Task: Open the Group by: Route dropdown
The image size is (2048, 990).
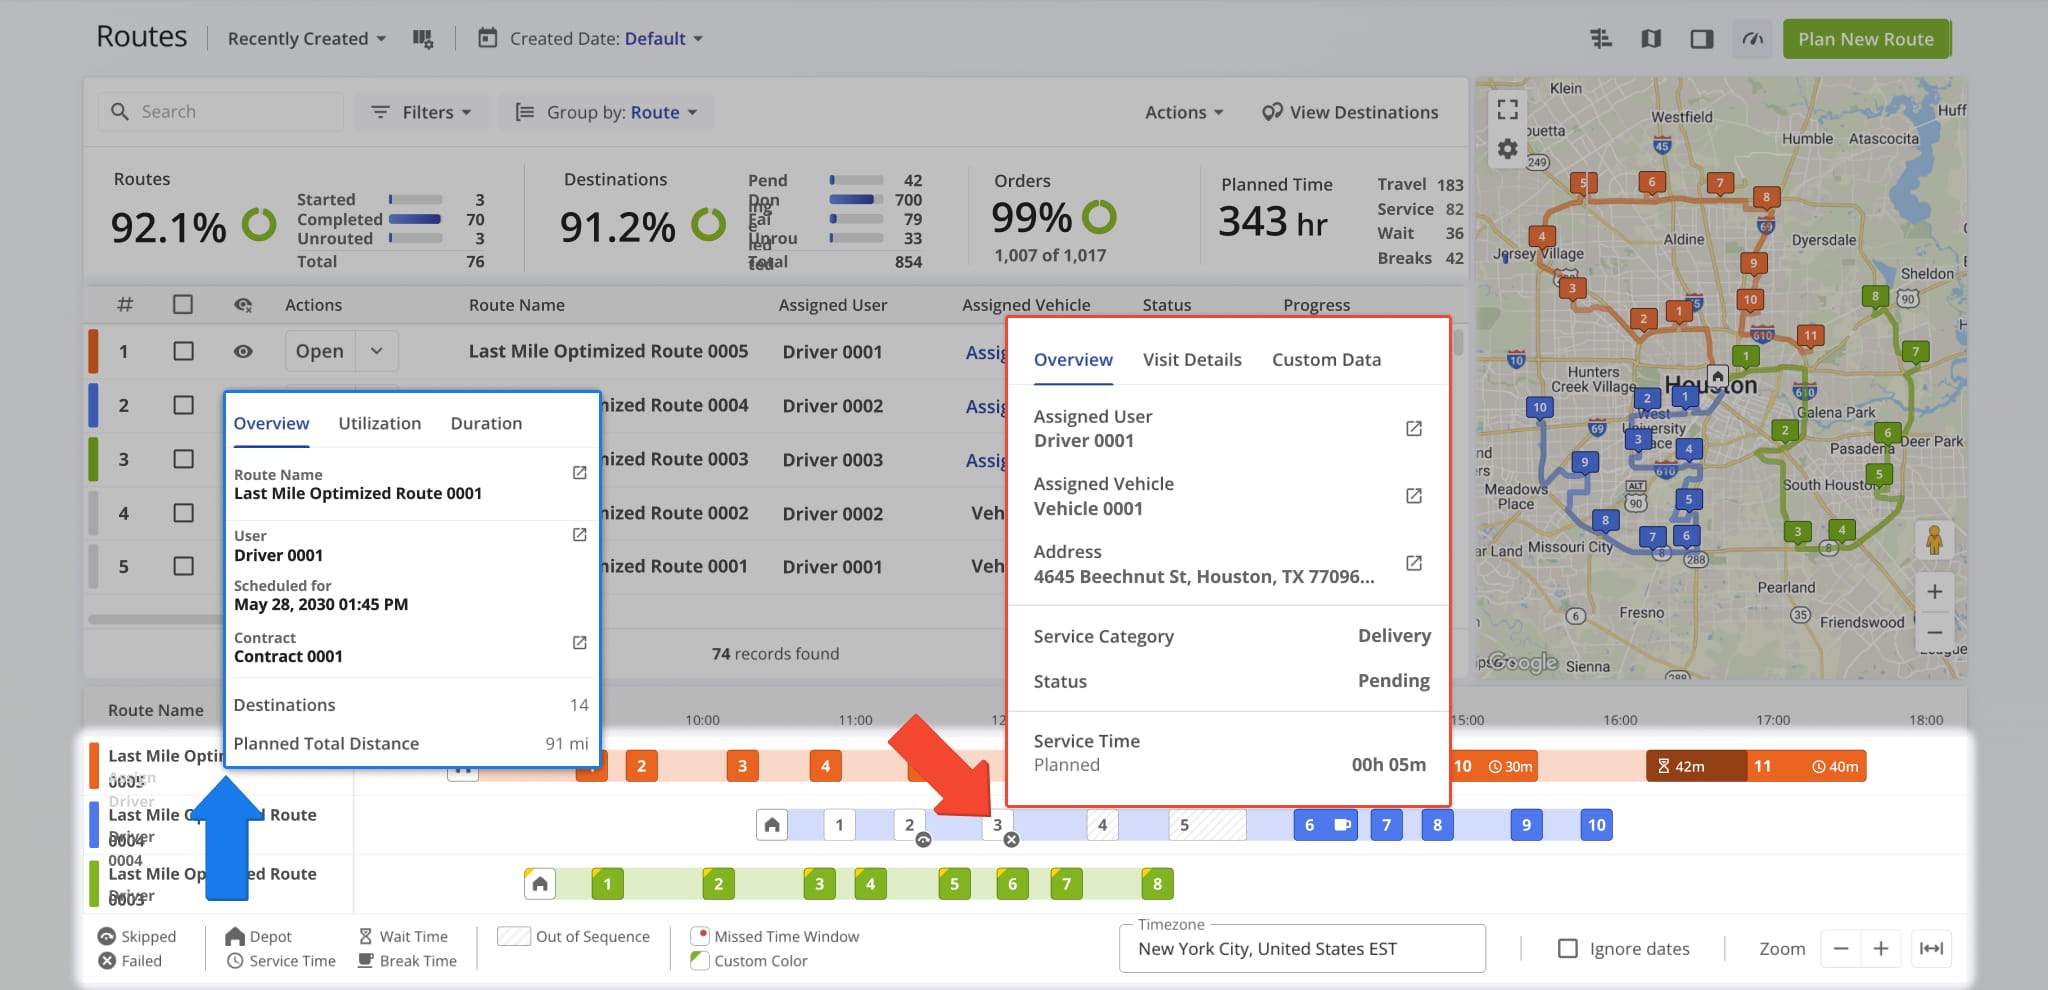Action: (x=606, y=112)
